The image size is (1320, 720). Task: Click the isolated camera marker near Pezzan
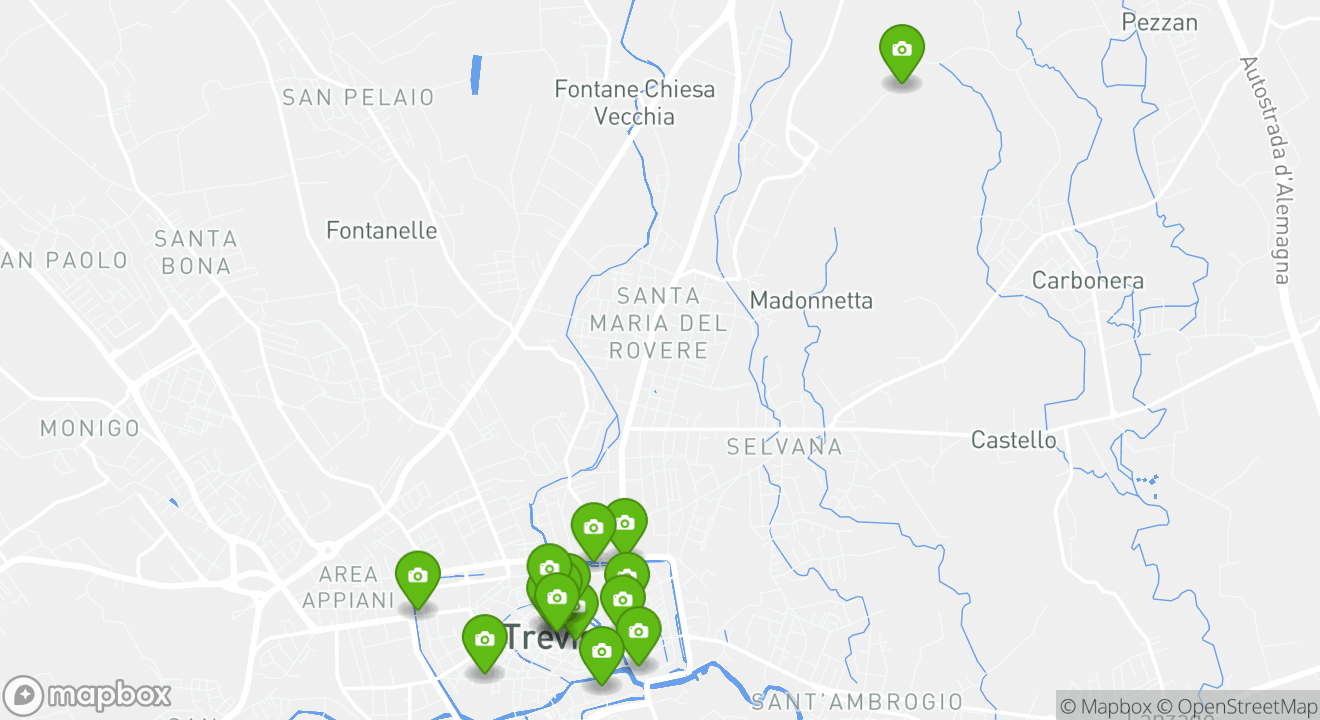[x=901, y=54]
